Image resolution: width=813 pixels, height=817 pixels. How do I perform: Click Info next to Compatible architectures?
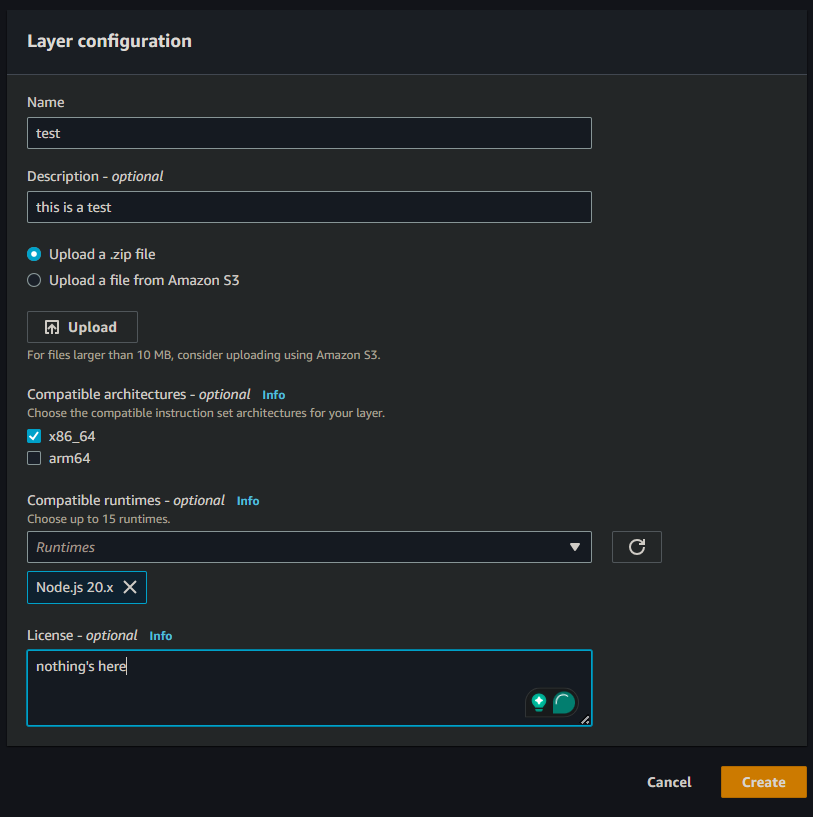pos(273,394)
